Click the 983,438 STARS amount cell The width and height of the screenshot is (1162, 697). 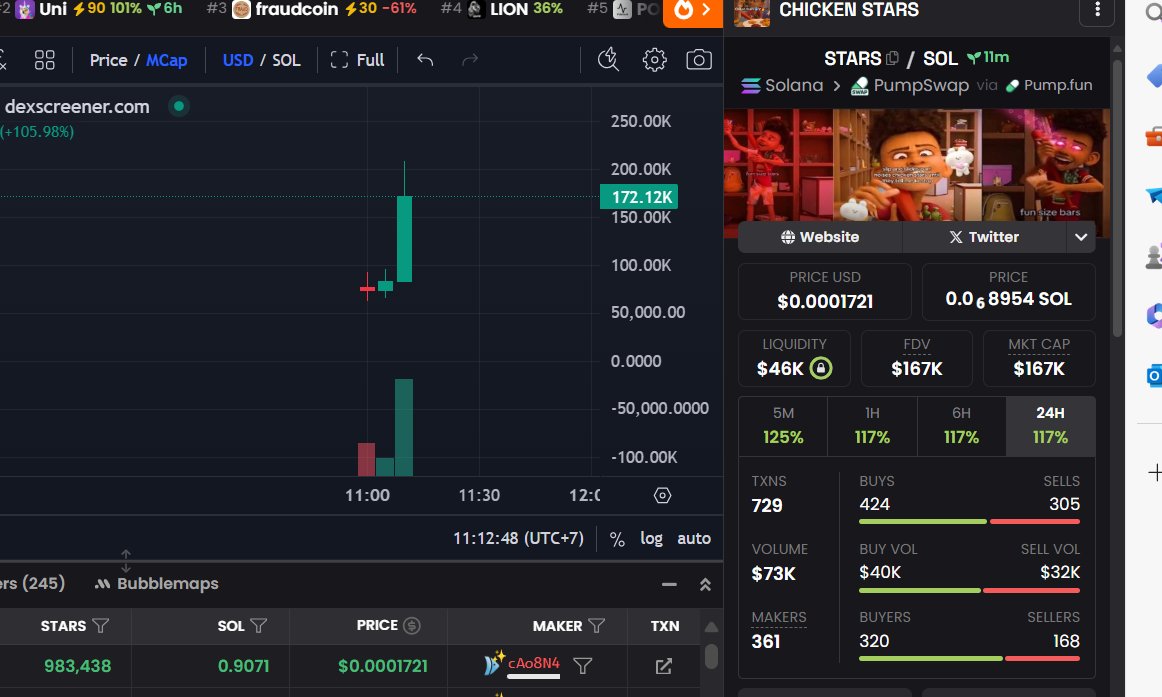pos(77,666)
